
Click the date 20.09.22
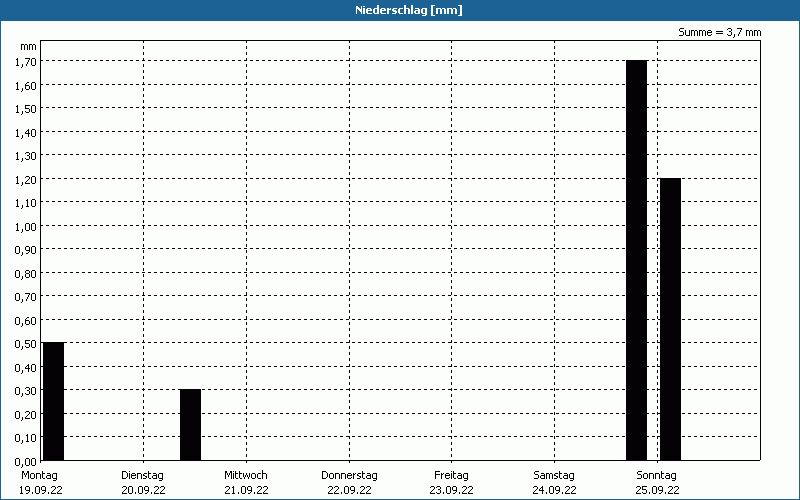click(143, 490)
